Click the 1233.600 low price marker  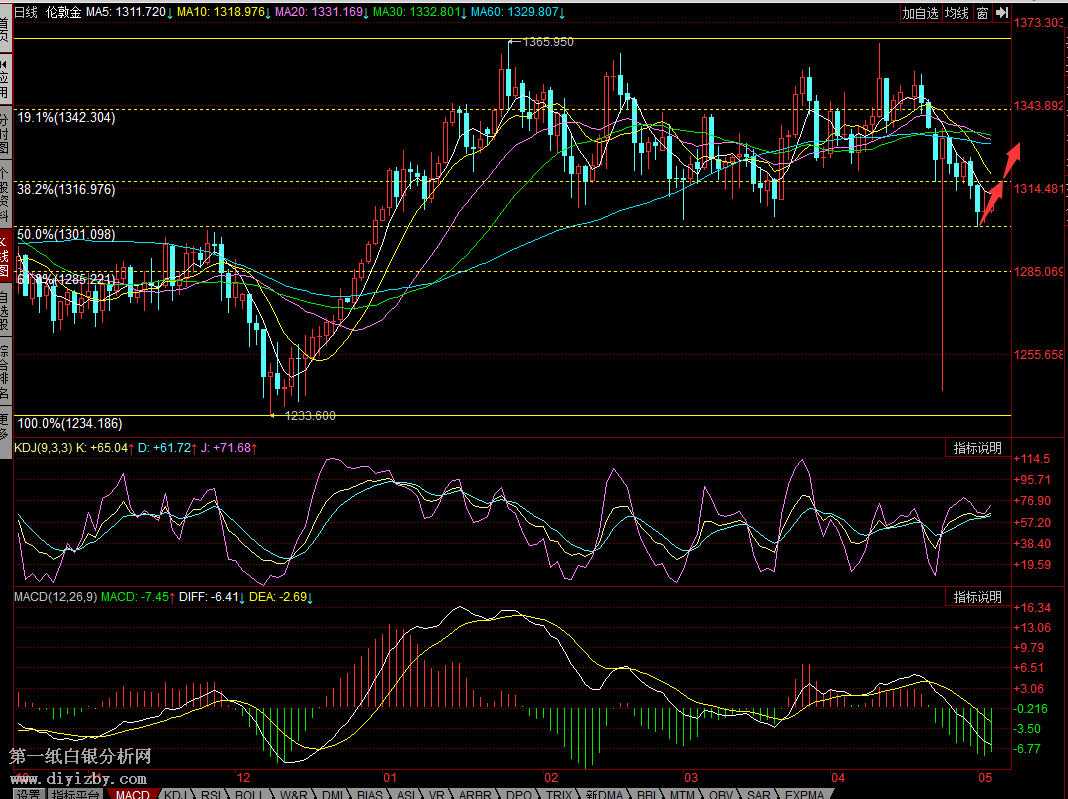[310, 416]
